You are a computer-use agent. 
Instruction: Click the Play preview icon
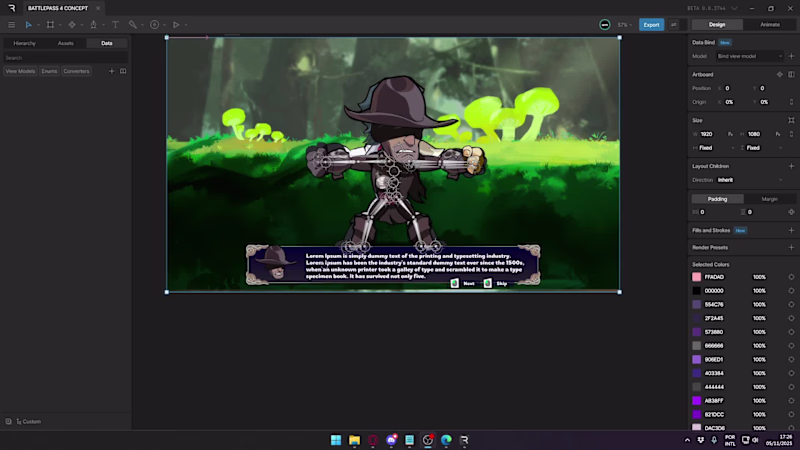click(x=176, y=24)
